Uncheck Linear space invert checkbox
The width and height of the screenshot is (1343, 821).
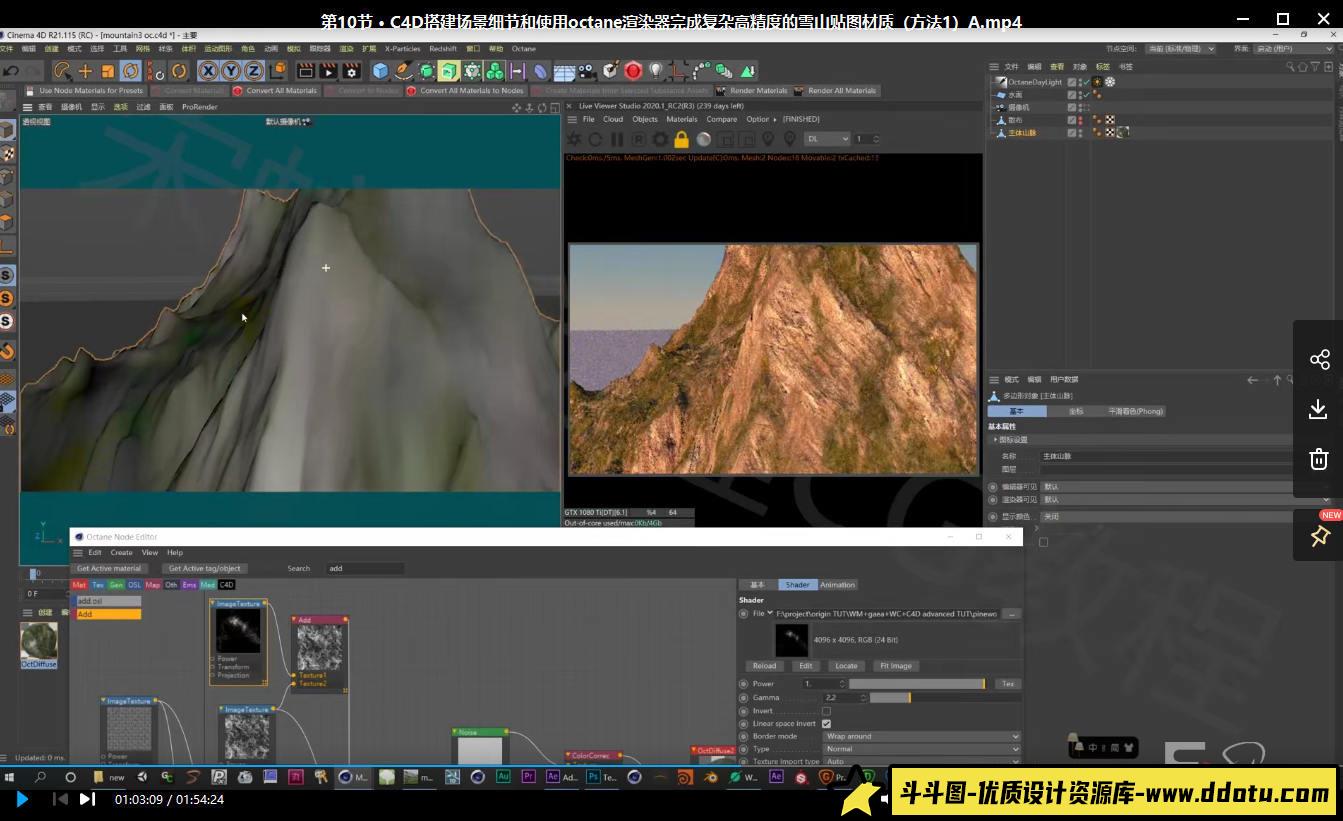point(826,724)
